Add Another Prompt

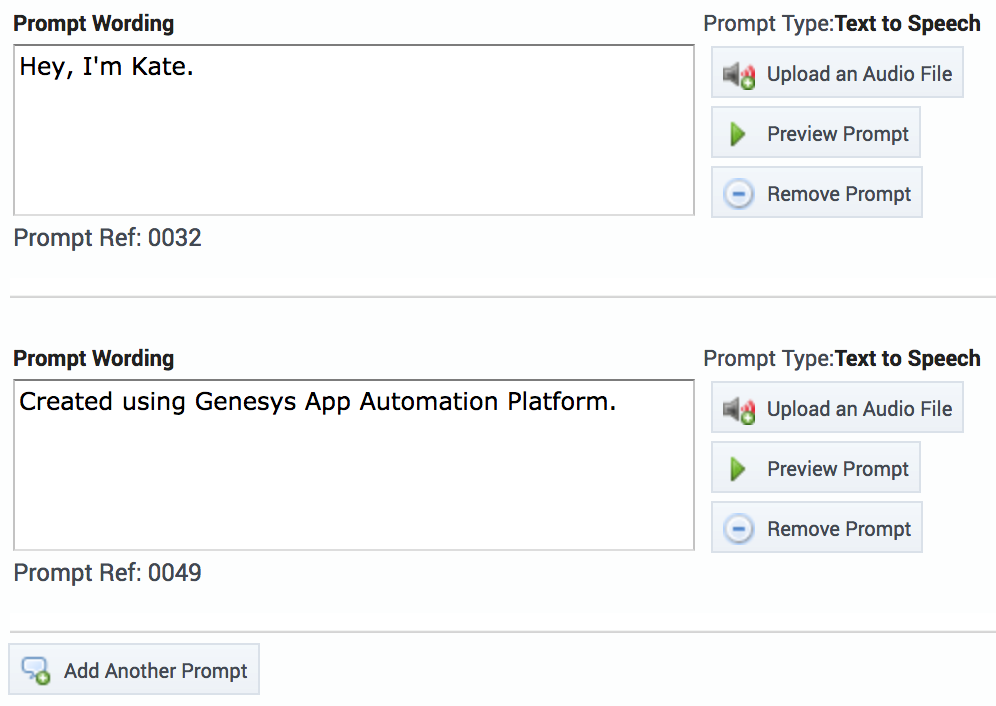134,669
